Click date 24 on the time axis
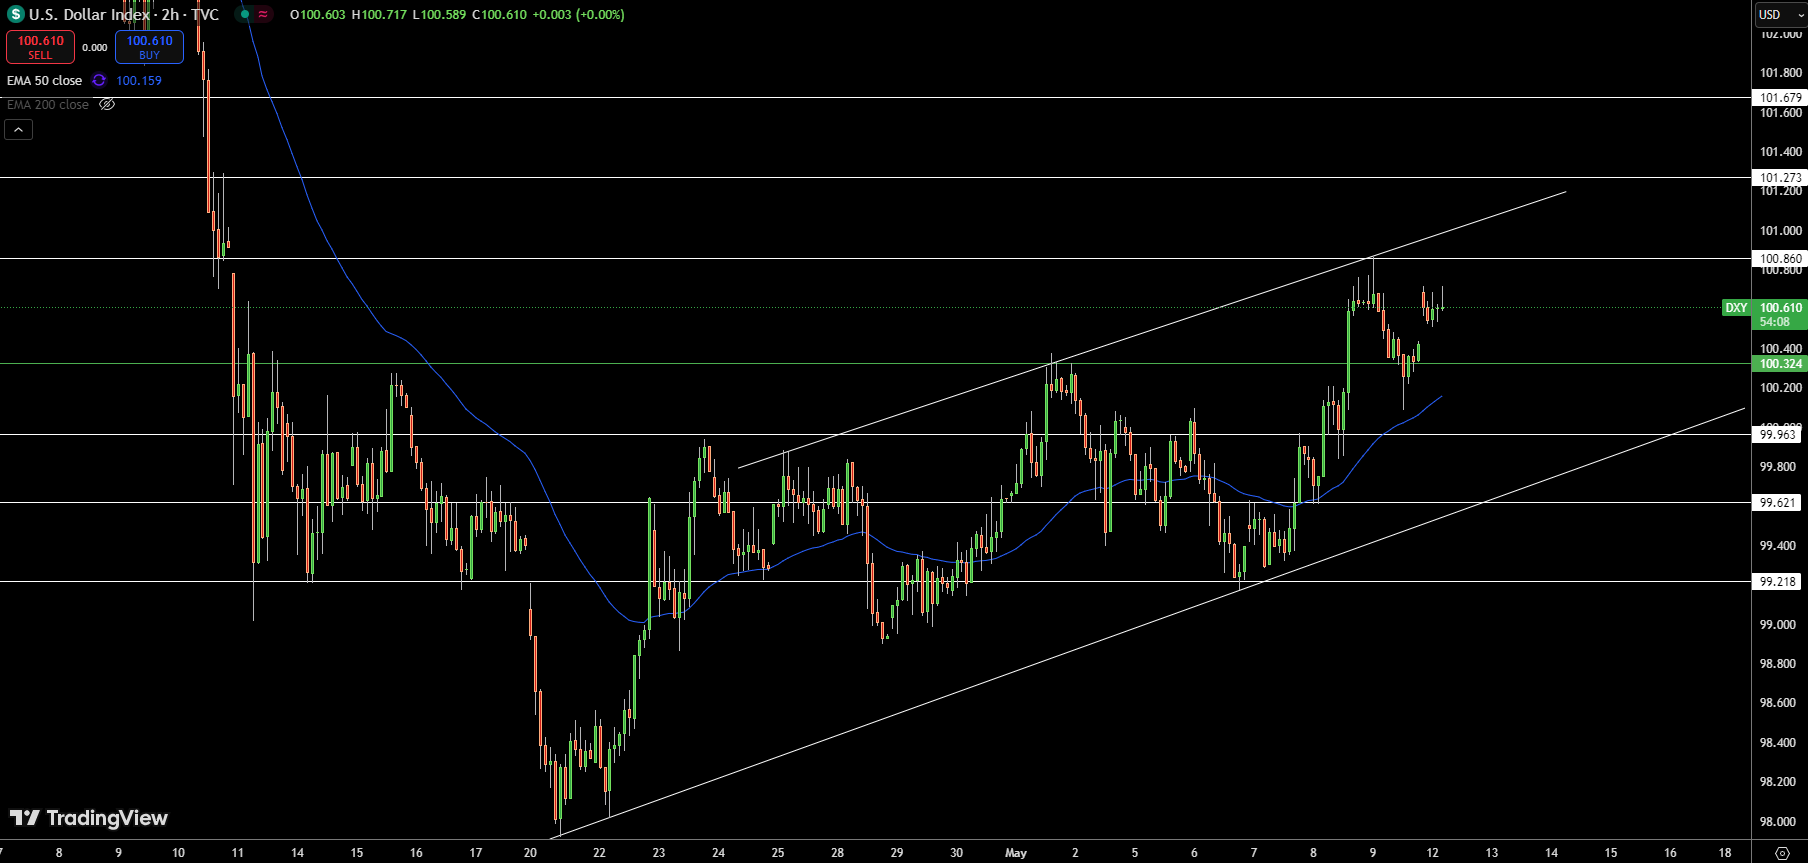 [x=718, y=853]
